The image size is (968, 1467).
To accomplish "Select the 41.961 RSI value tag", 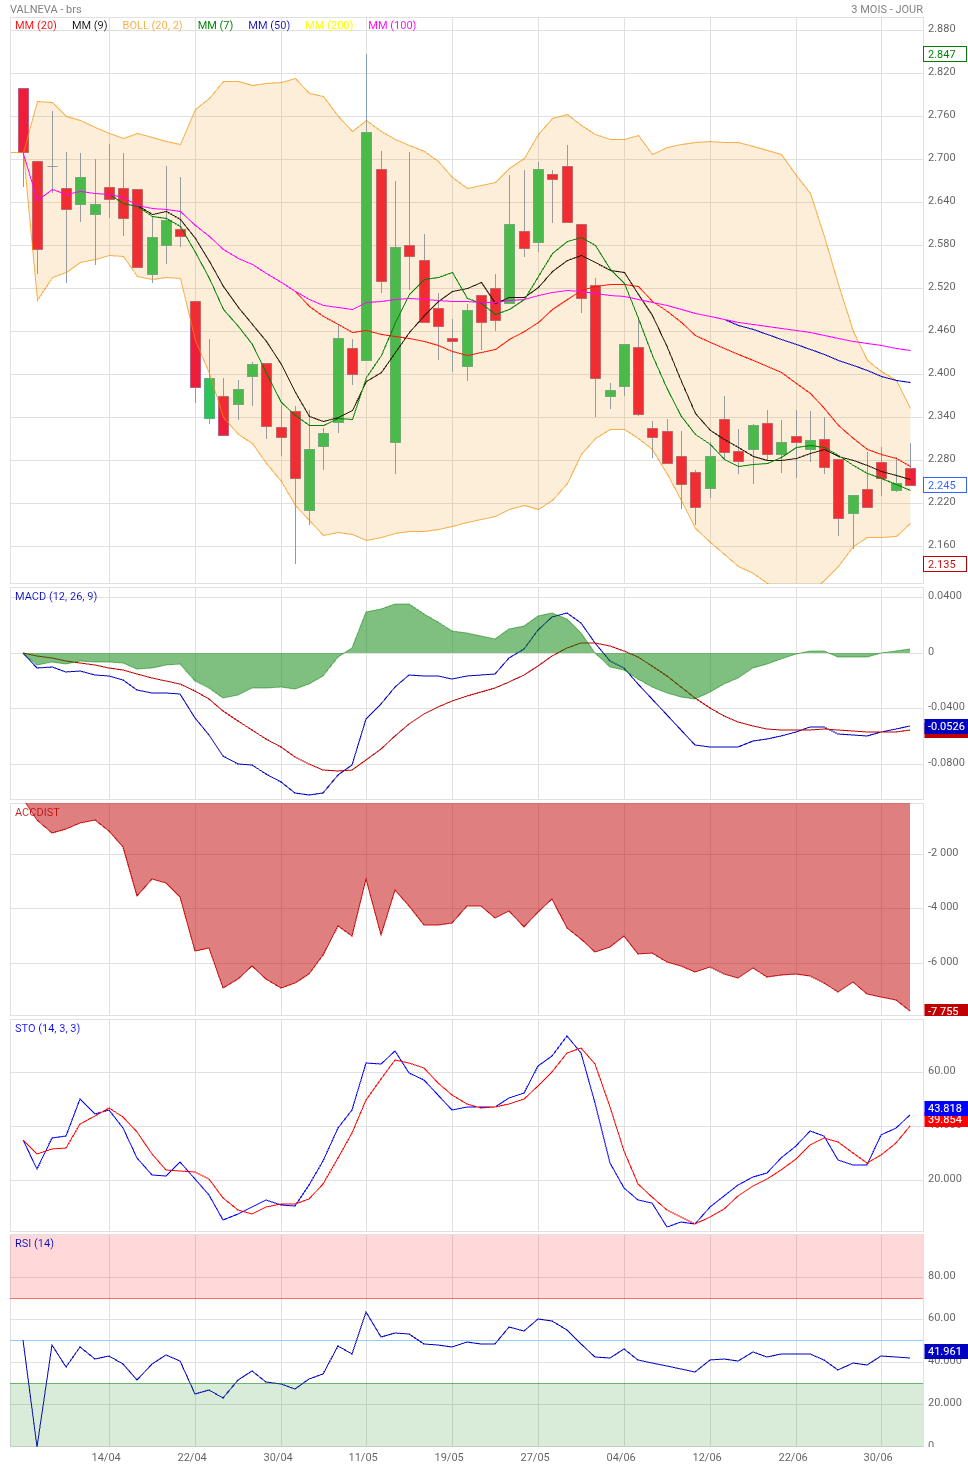I will (x=945, y=1351).
